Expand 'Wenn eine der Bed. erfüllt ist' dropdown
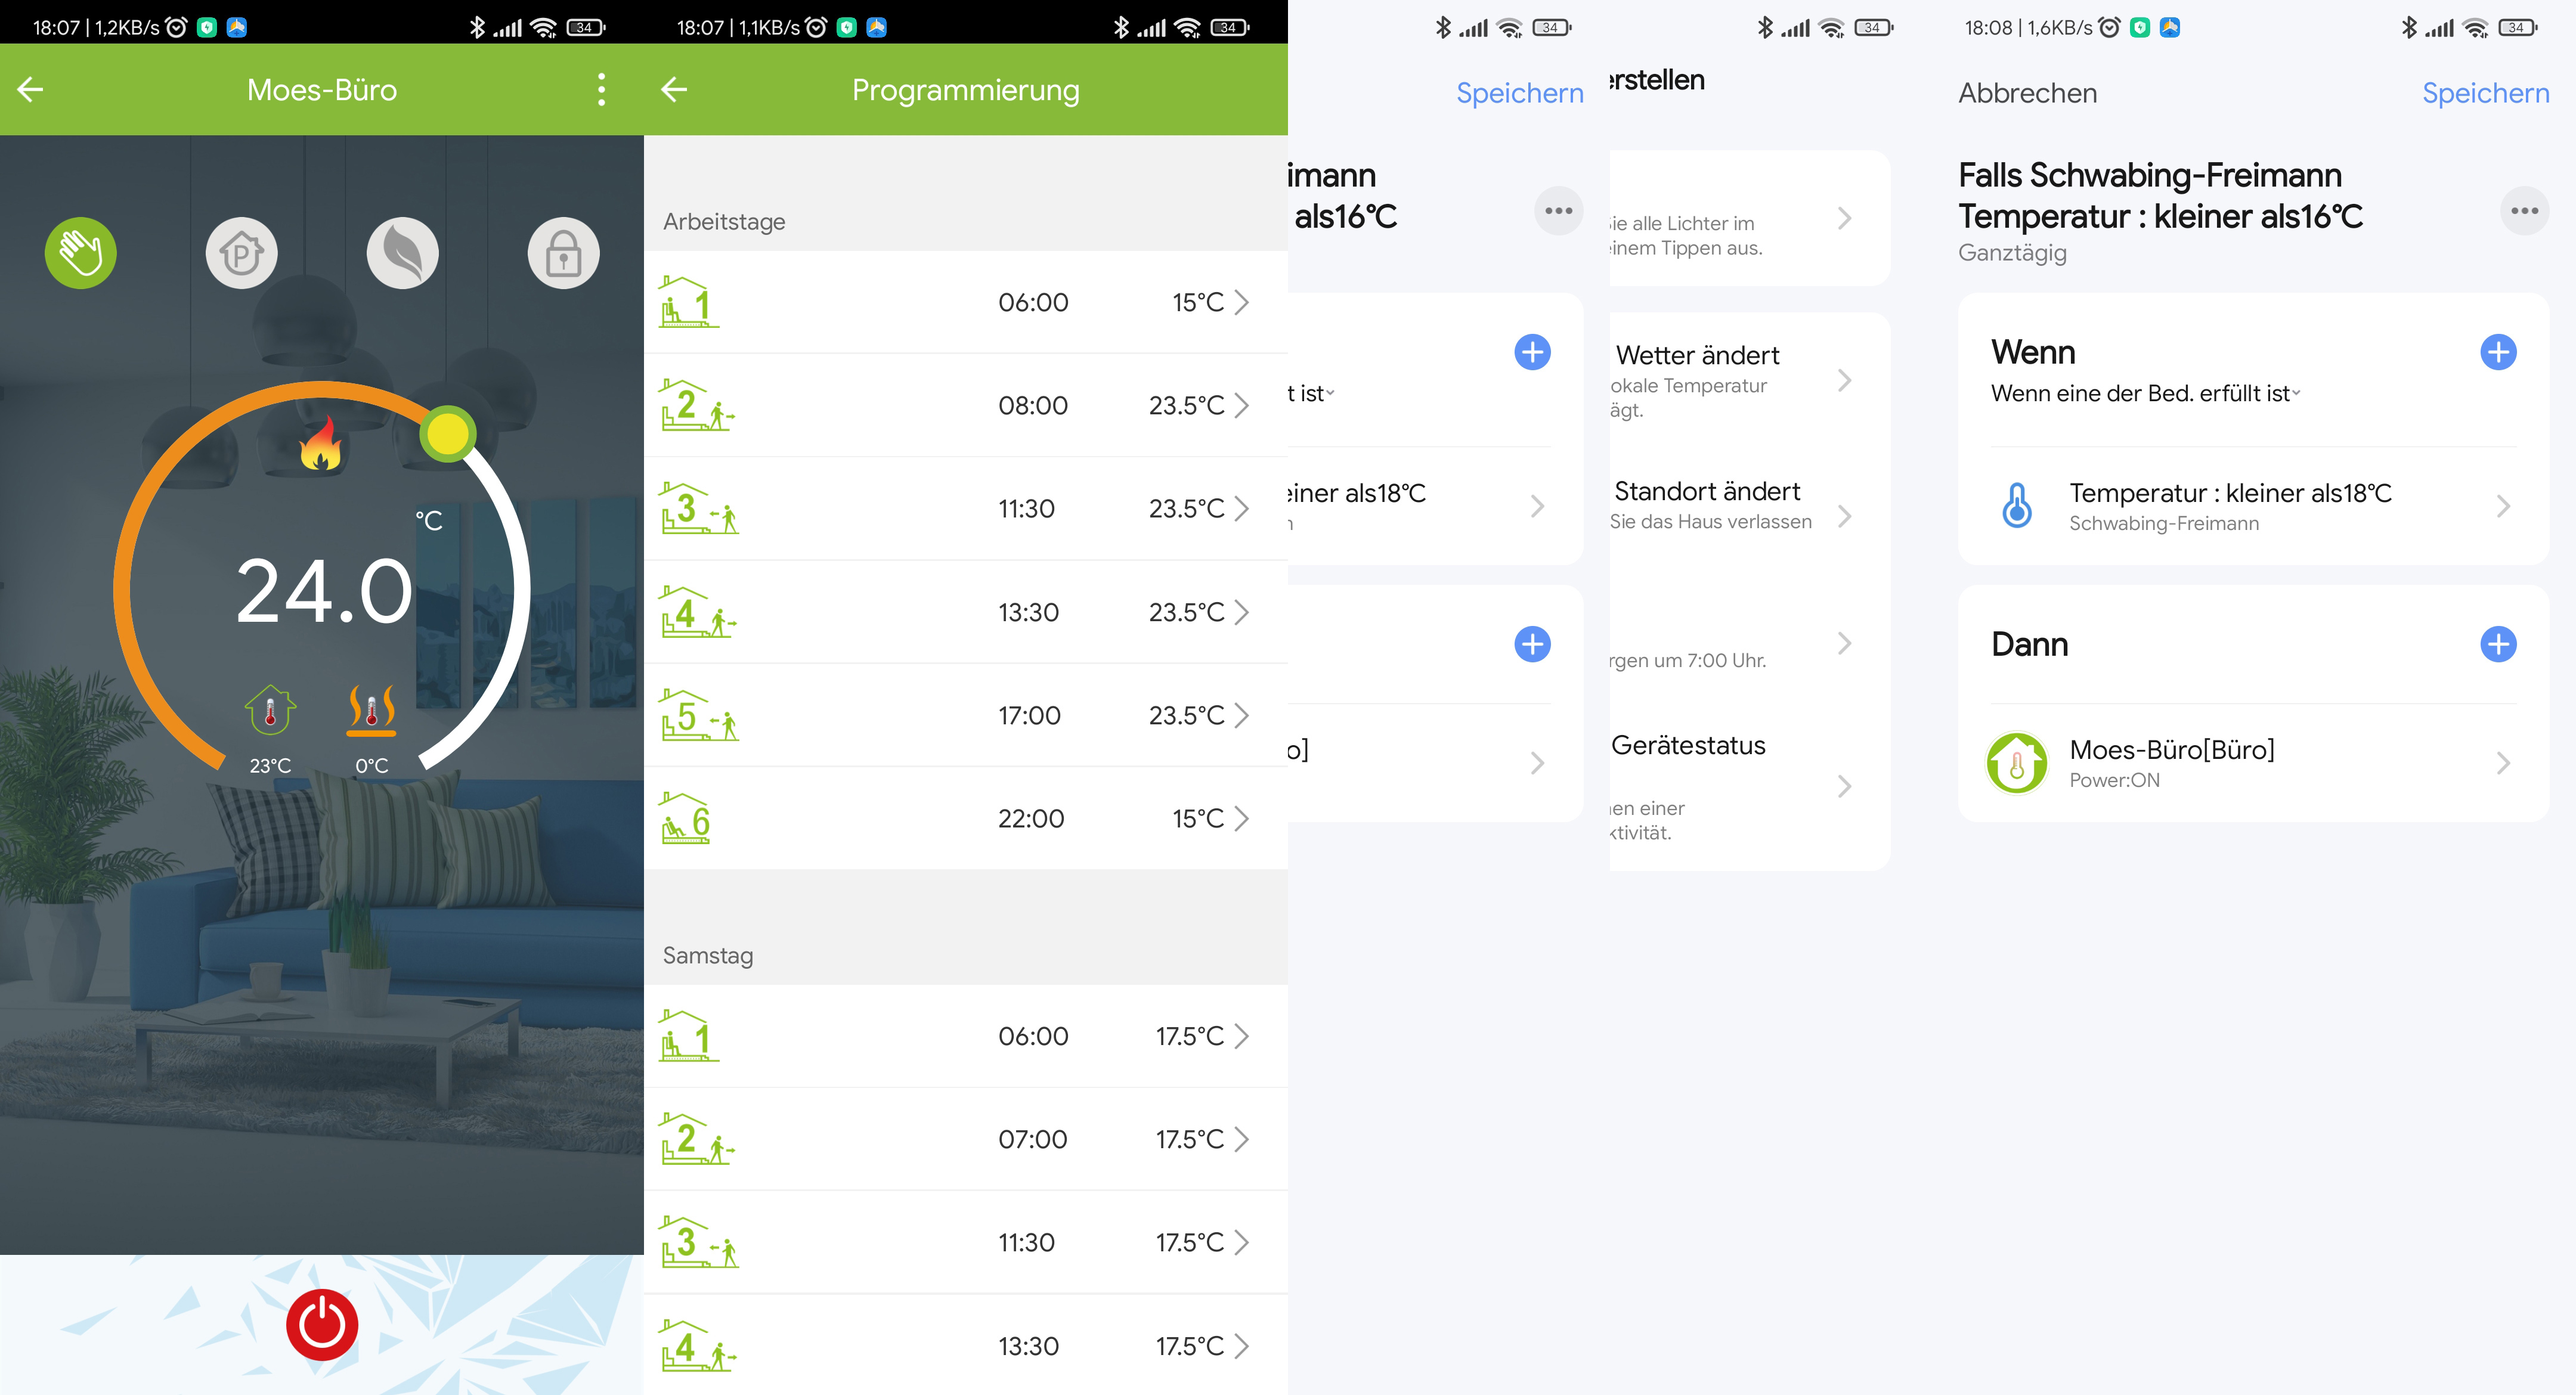The image size is (2576, 1395). pos(2145,394)
